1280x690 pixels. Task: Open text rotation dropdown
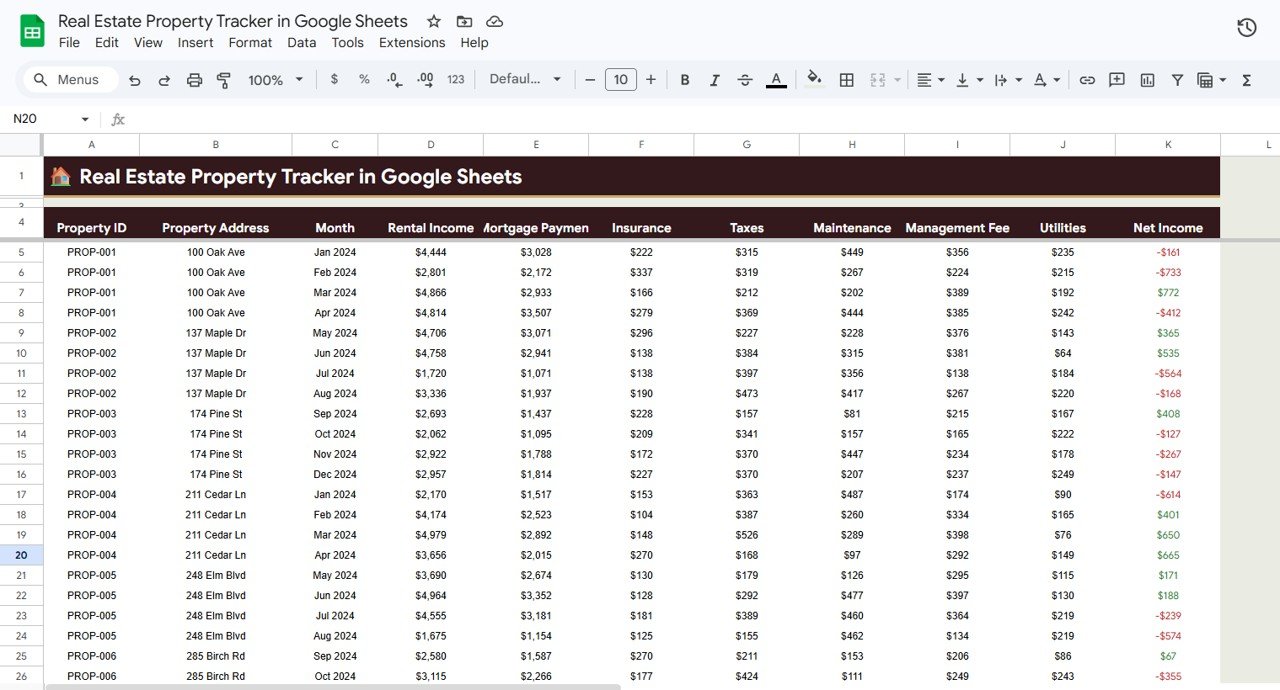click(x=1046, y=80)
